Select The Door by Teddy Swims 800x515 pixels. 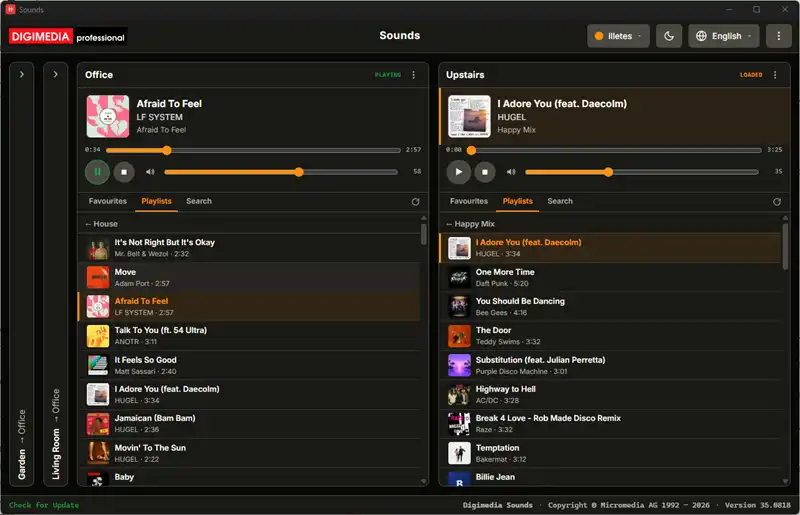pos(610,336)
